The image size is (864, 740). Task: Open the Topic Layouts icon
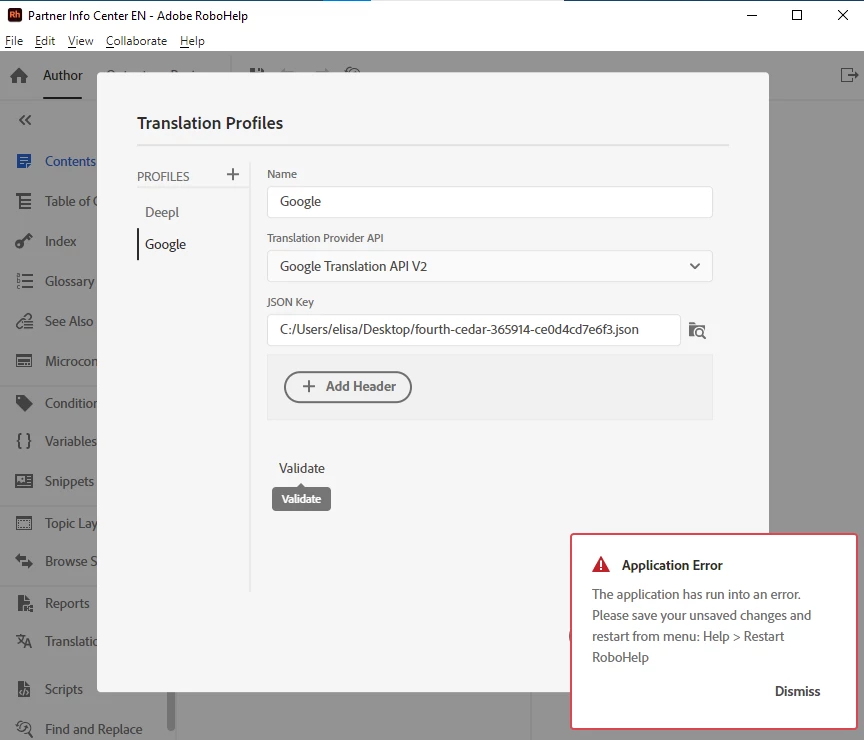click(x=24, y=523)
